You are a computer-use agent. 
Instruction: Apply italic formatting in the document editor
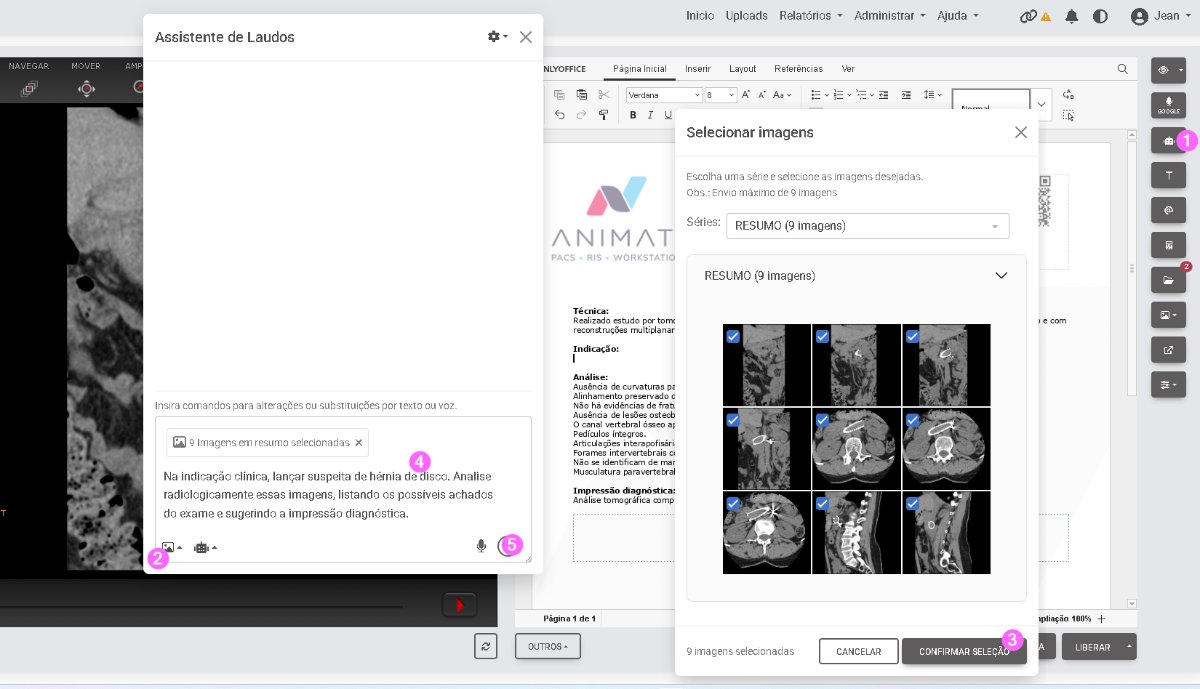click(650, 115)
